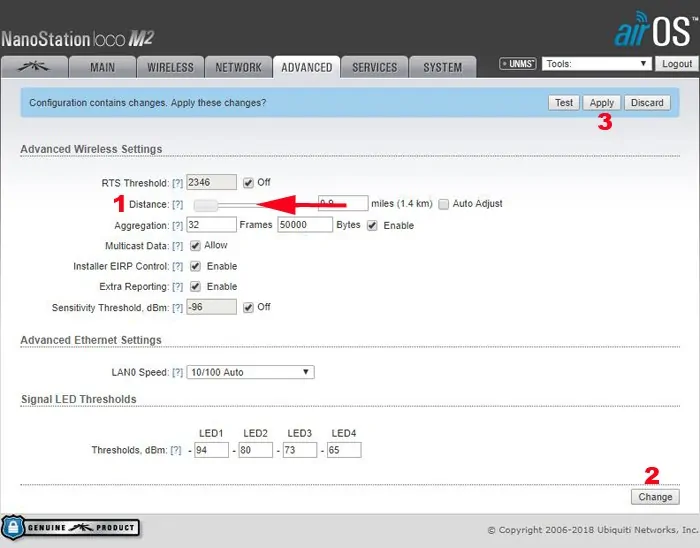Click the Test button
This screenshot has width=700, height=548.
click(564, 103)
